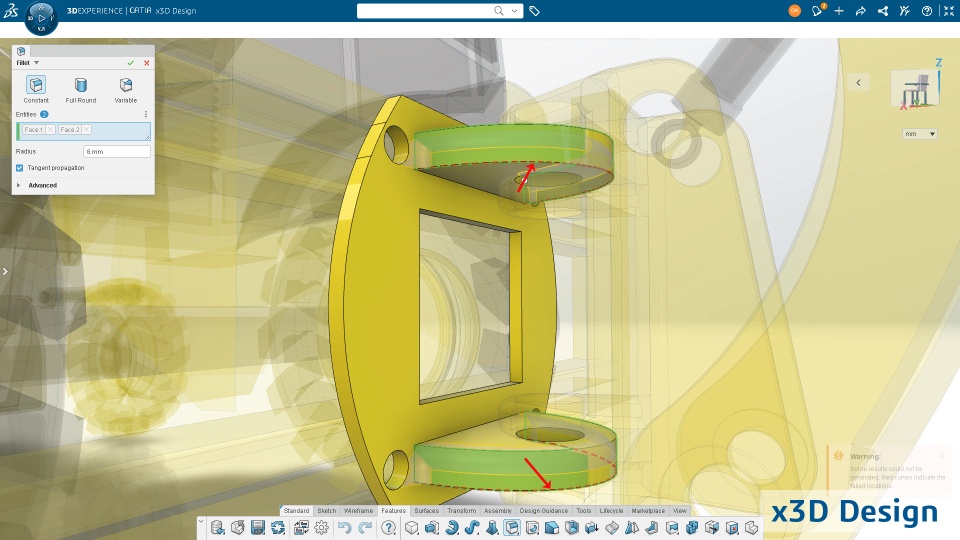960x540 pixels.
Task: Click the database open/import icon in action bar
Action: coord(217,528)
